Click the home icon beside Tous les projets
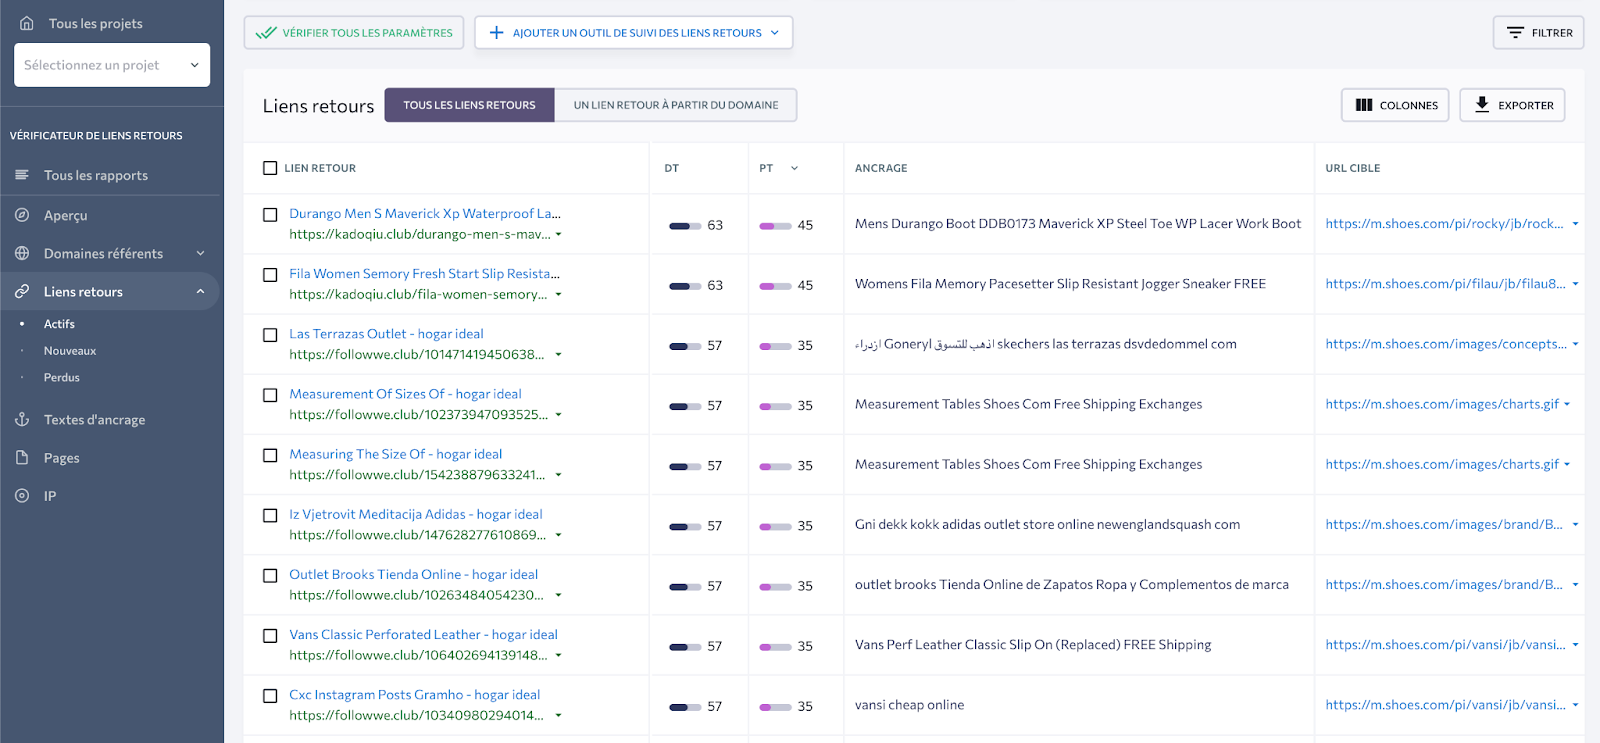 (x=27, y=23)
